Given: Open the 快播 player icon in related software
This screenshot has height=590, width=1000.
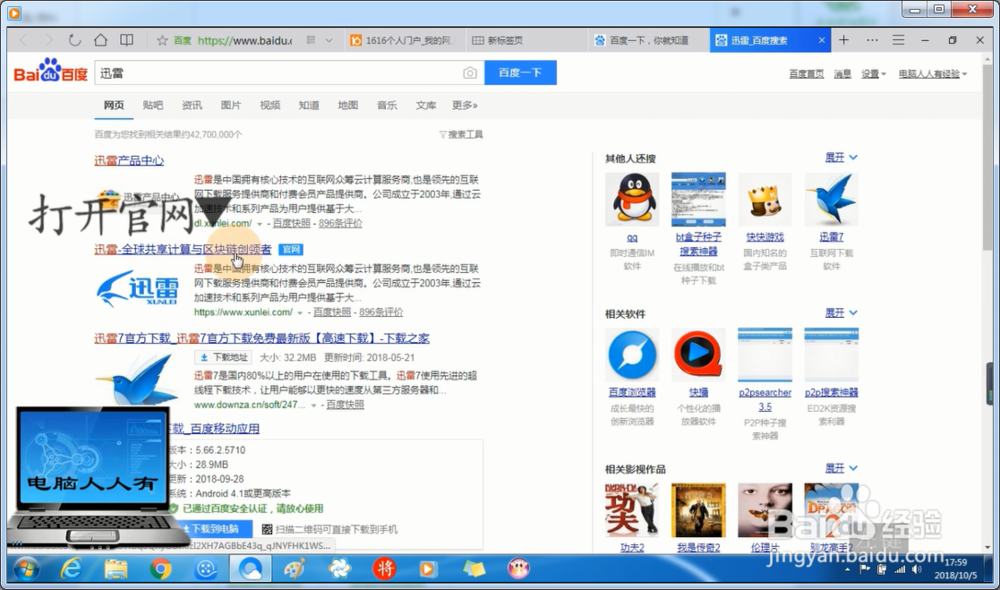Looking at the screenshot, I should pos(698,355).
